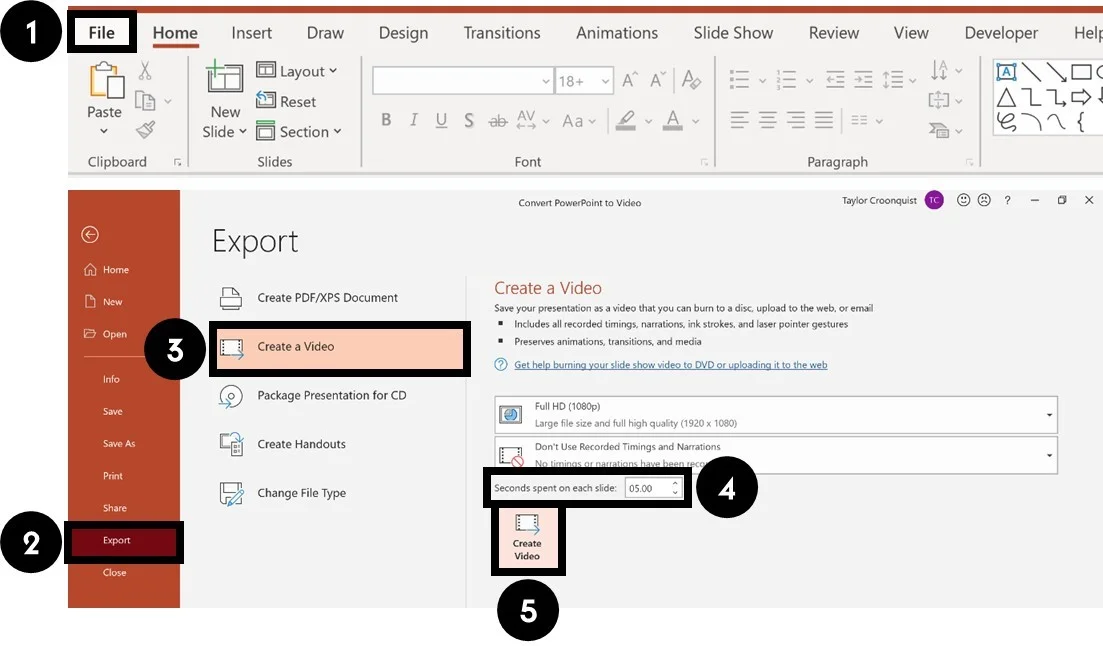
Task: Click the Text Direction icon
Action: pyautogui.click(x=939, y=70)
